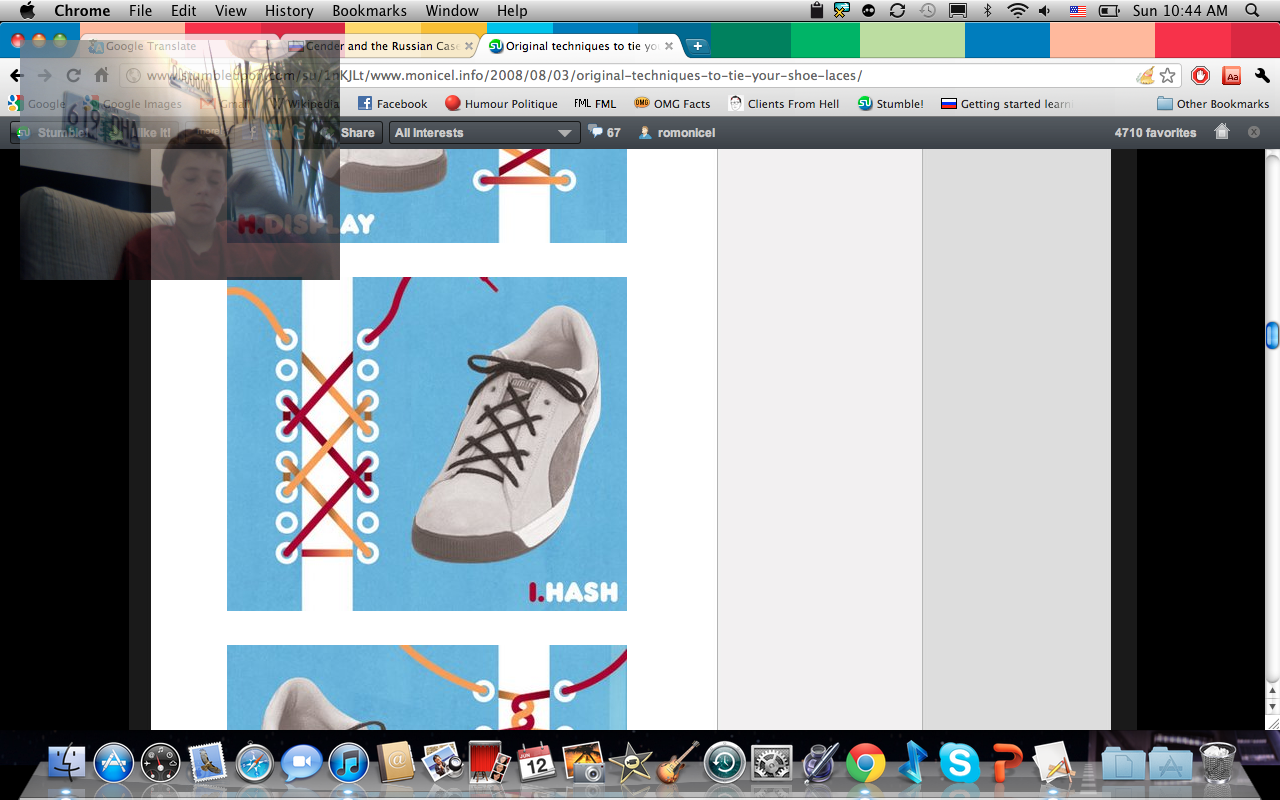1280x800 pixels.
Task: Click the 4710 favorites link
Action: point(1155,132)
